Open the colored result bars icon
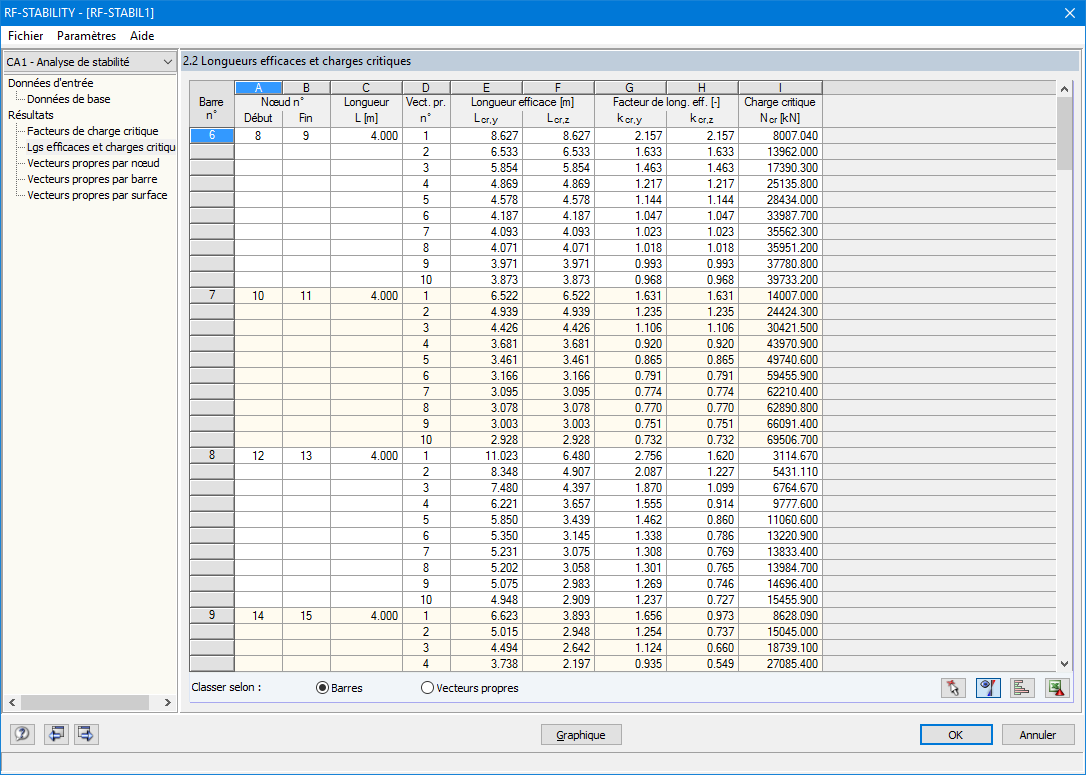Screen dimensions: 1086x775 tap(1023, 688)
